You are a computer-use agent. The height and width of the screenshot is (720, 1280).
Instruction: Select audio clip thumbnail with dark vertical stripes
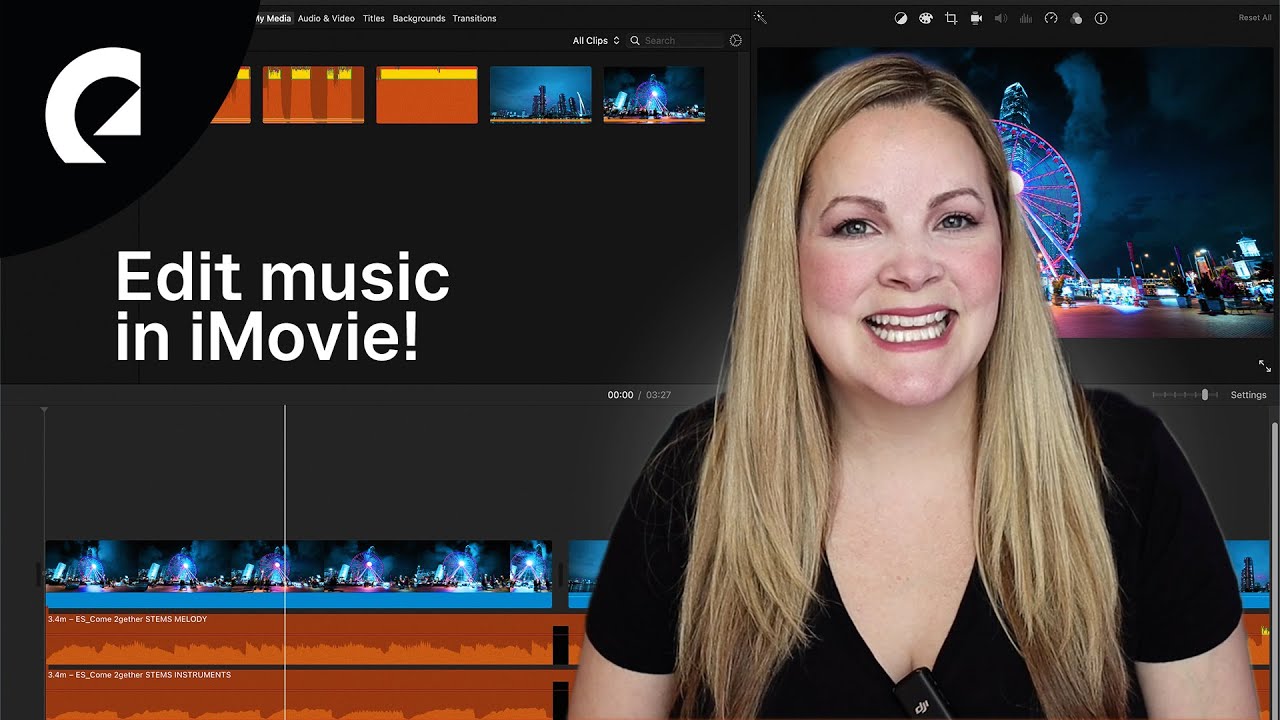point(313,95)
